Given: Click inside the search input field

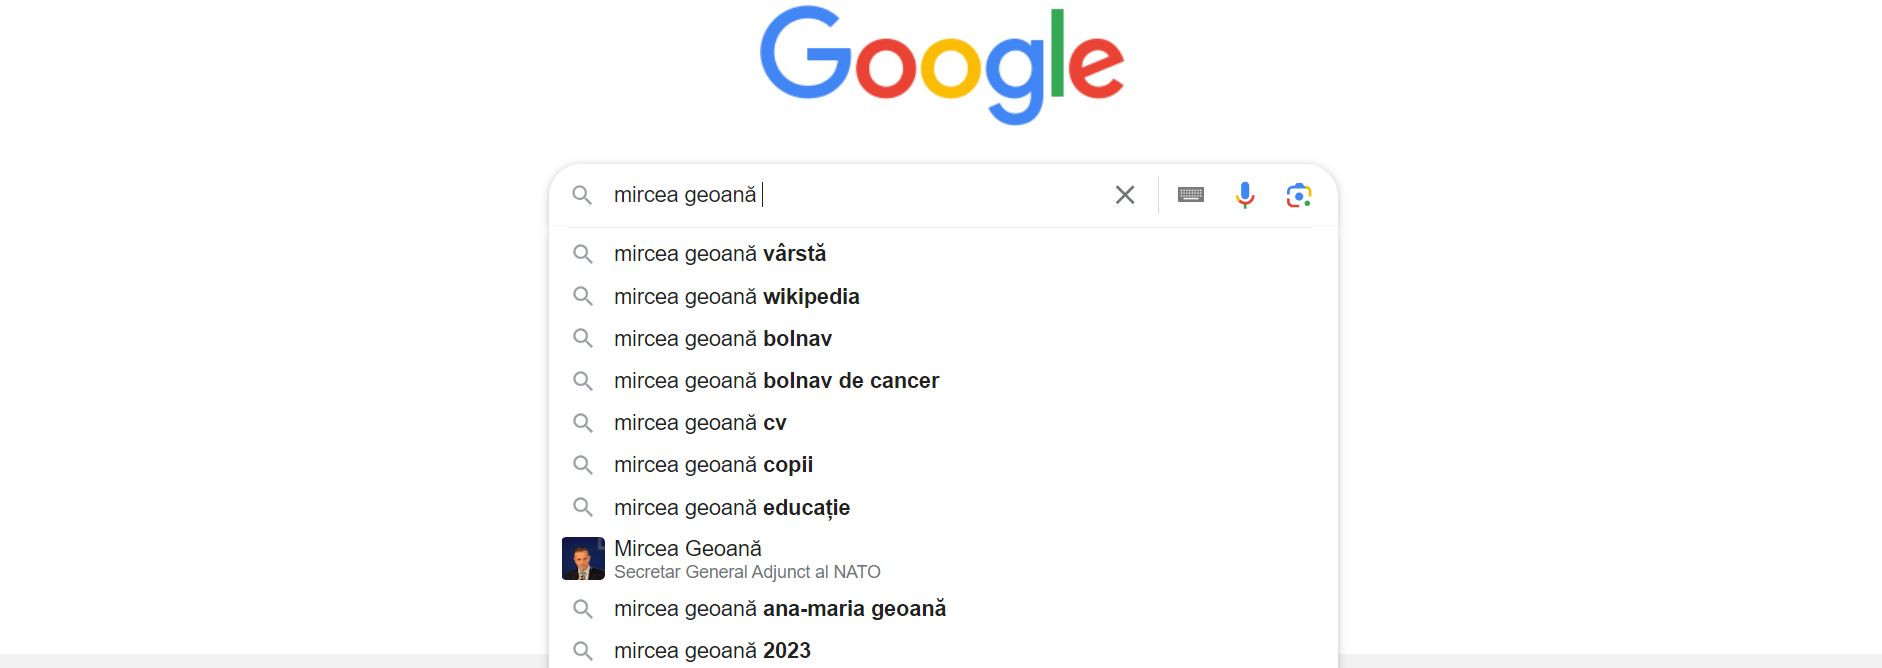Looking at the screenshot, I should coord(850,195).
